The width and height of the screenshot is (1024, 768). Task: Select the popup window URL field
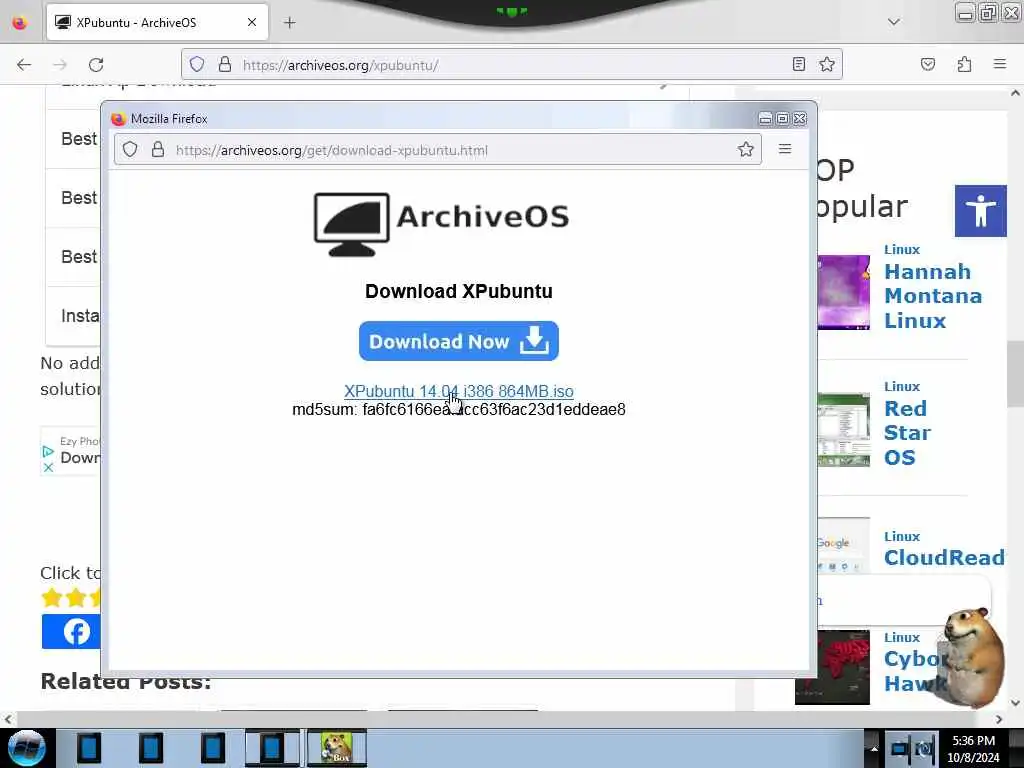tap(438, 150)
